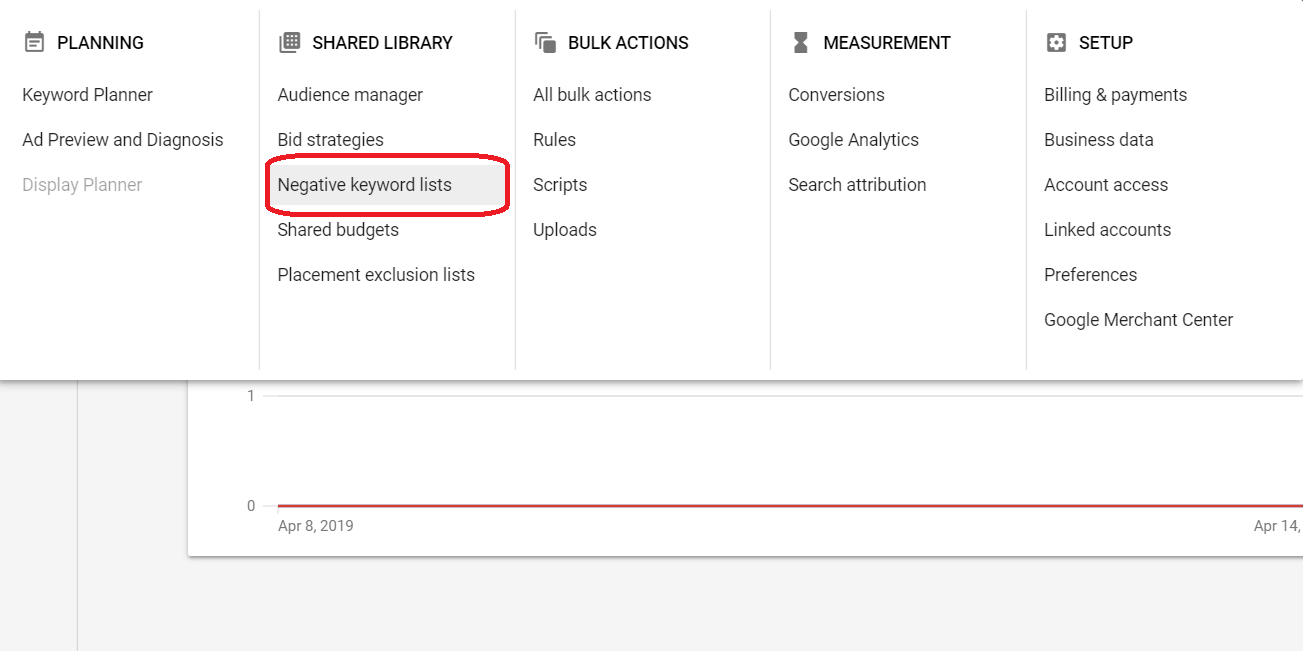Screen dimensions: 1303x651
Task: Open Search attribution
Action: 857,185
